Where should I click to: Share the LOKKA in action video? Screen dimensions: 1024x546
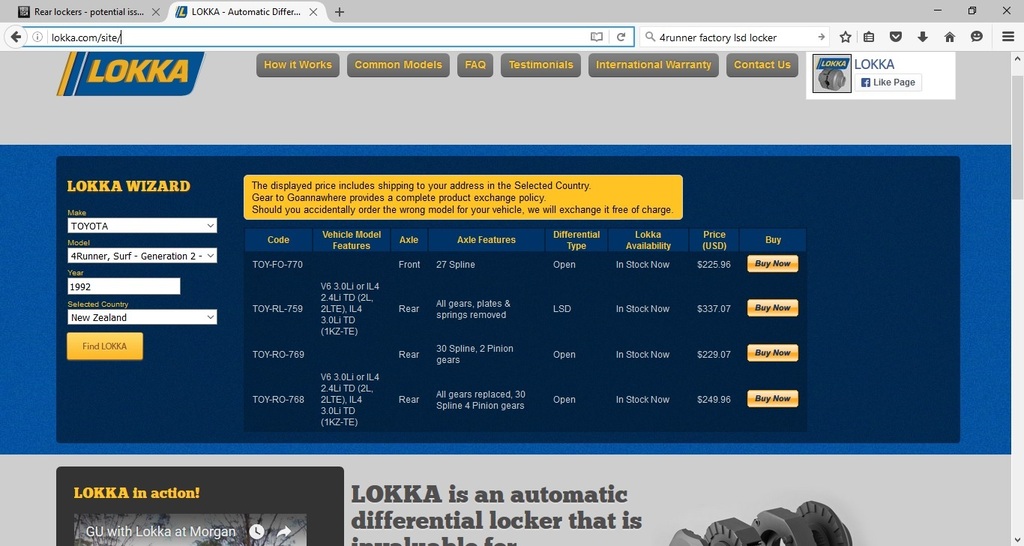(283, 532)
